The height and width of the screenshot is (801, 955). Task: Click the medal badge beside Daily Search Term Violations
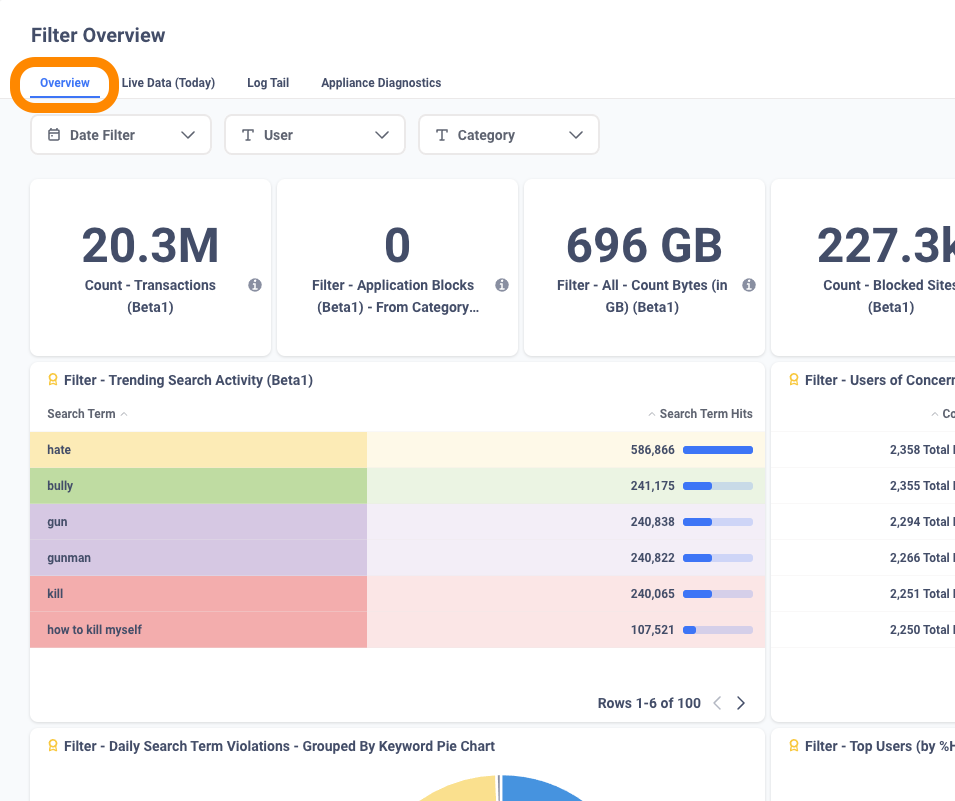[x=52, y=746]
